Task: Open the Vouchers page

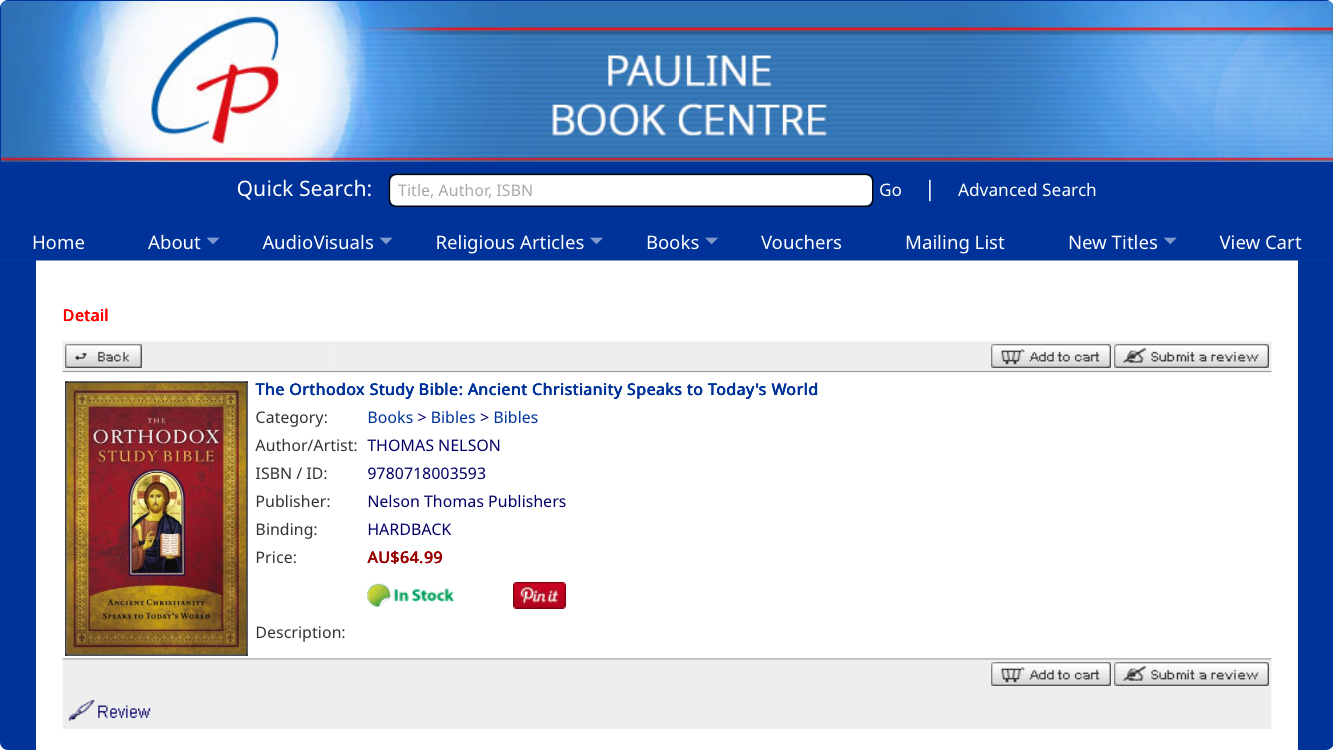Action: pyautogui.click(x=801, y=242)
